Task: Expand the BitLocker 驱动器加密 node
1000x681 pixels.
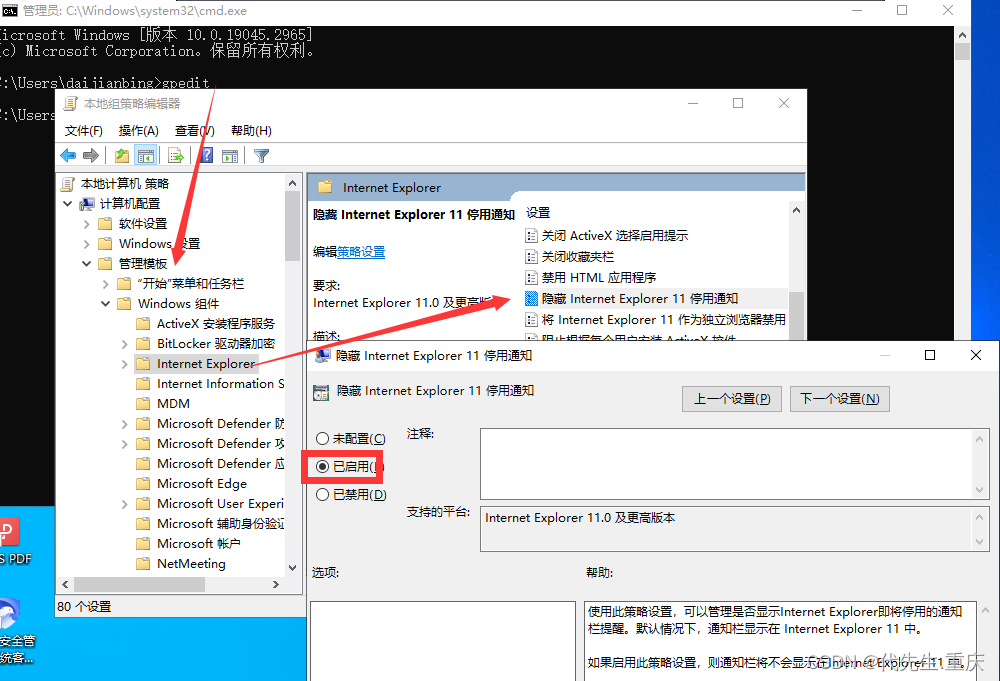Action: pyautogui.click(x=125, y=344)
